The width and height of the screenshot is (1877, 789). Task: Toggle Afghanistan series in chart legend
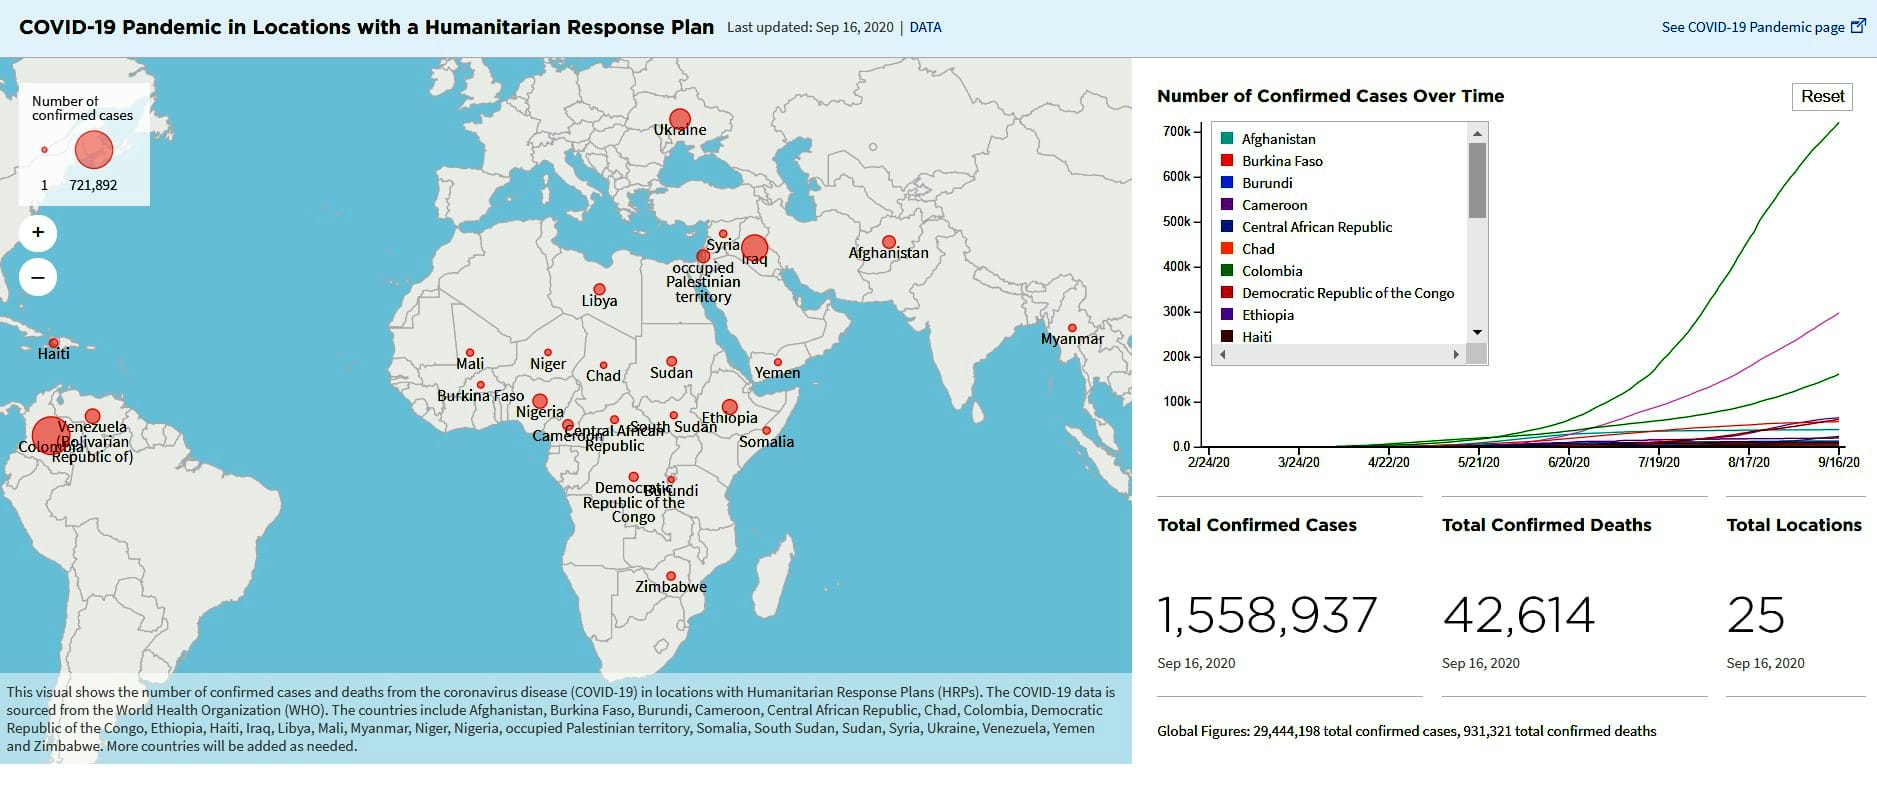point(1278,139)
